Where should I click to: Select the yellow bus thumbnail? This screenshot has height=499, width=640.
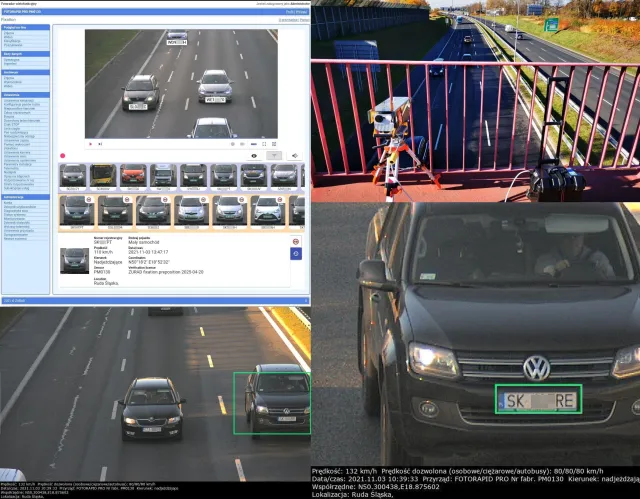click(x=103, y=176)
